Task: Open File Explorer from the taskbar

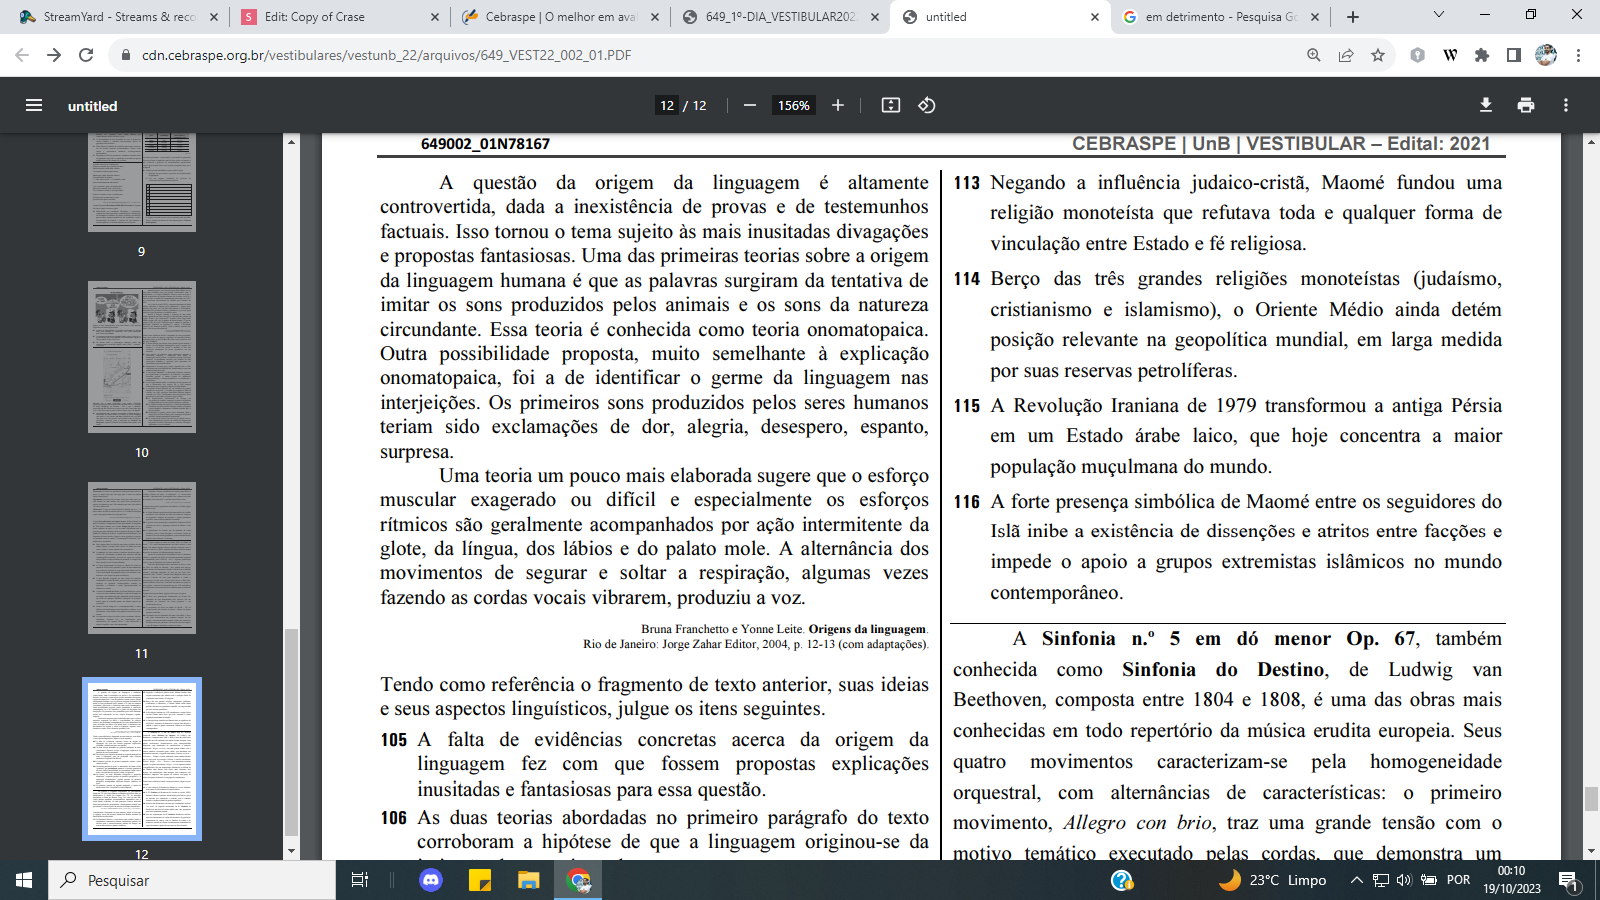Action: tap(528, 880)
